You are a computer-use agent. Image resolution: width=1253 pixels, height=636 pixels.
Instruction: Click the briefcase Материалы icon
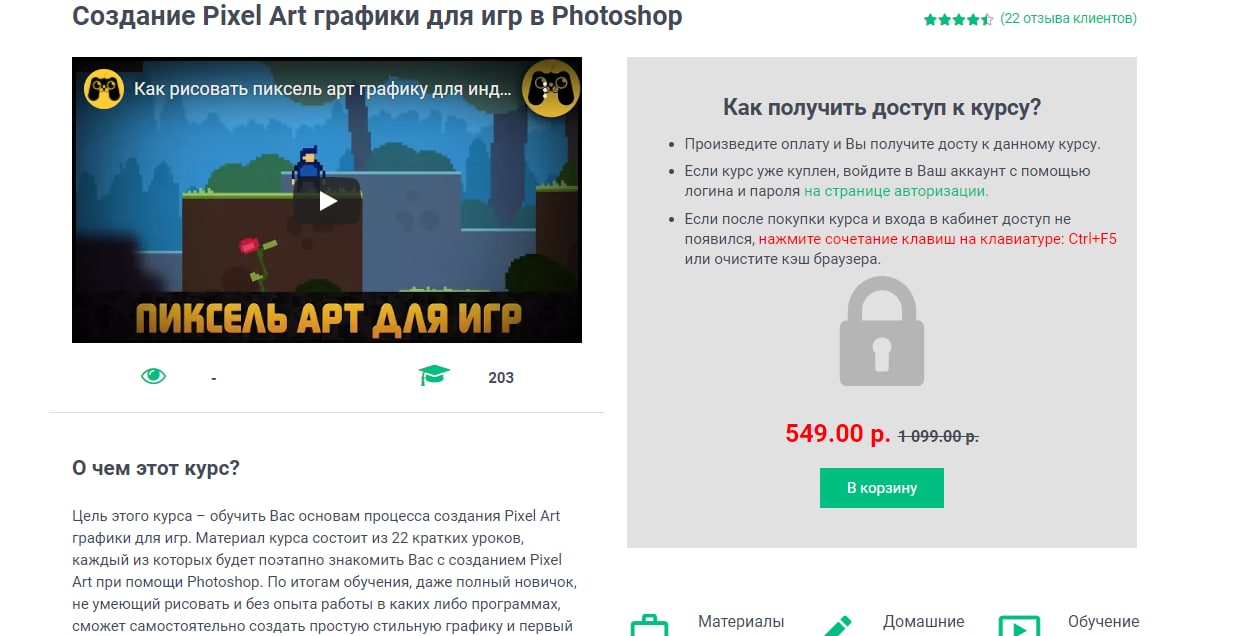click(x=649, y=626)
